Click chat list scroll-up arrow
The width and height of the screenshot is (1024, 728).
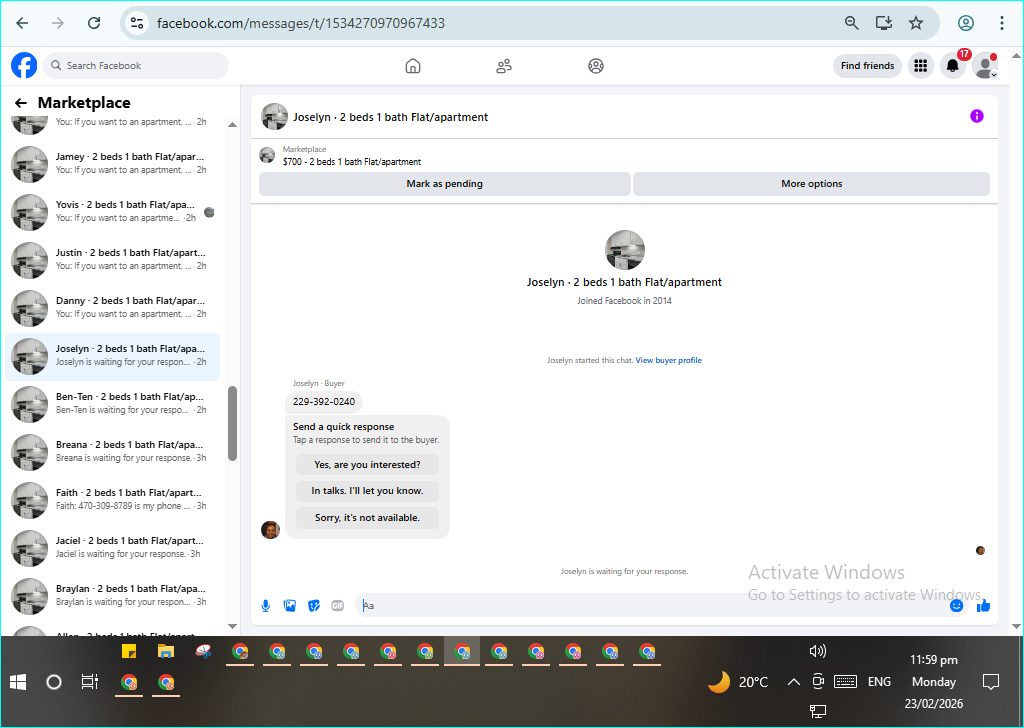point(232,125)
